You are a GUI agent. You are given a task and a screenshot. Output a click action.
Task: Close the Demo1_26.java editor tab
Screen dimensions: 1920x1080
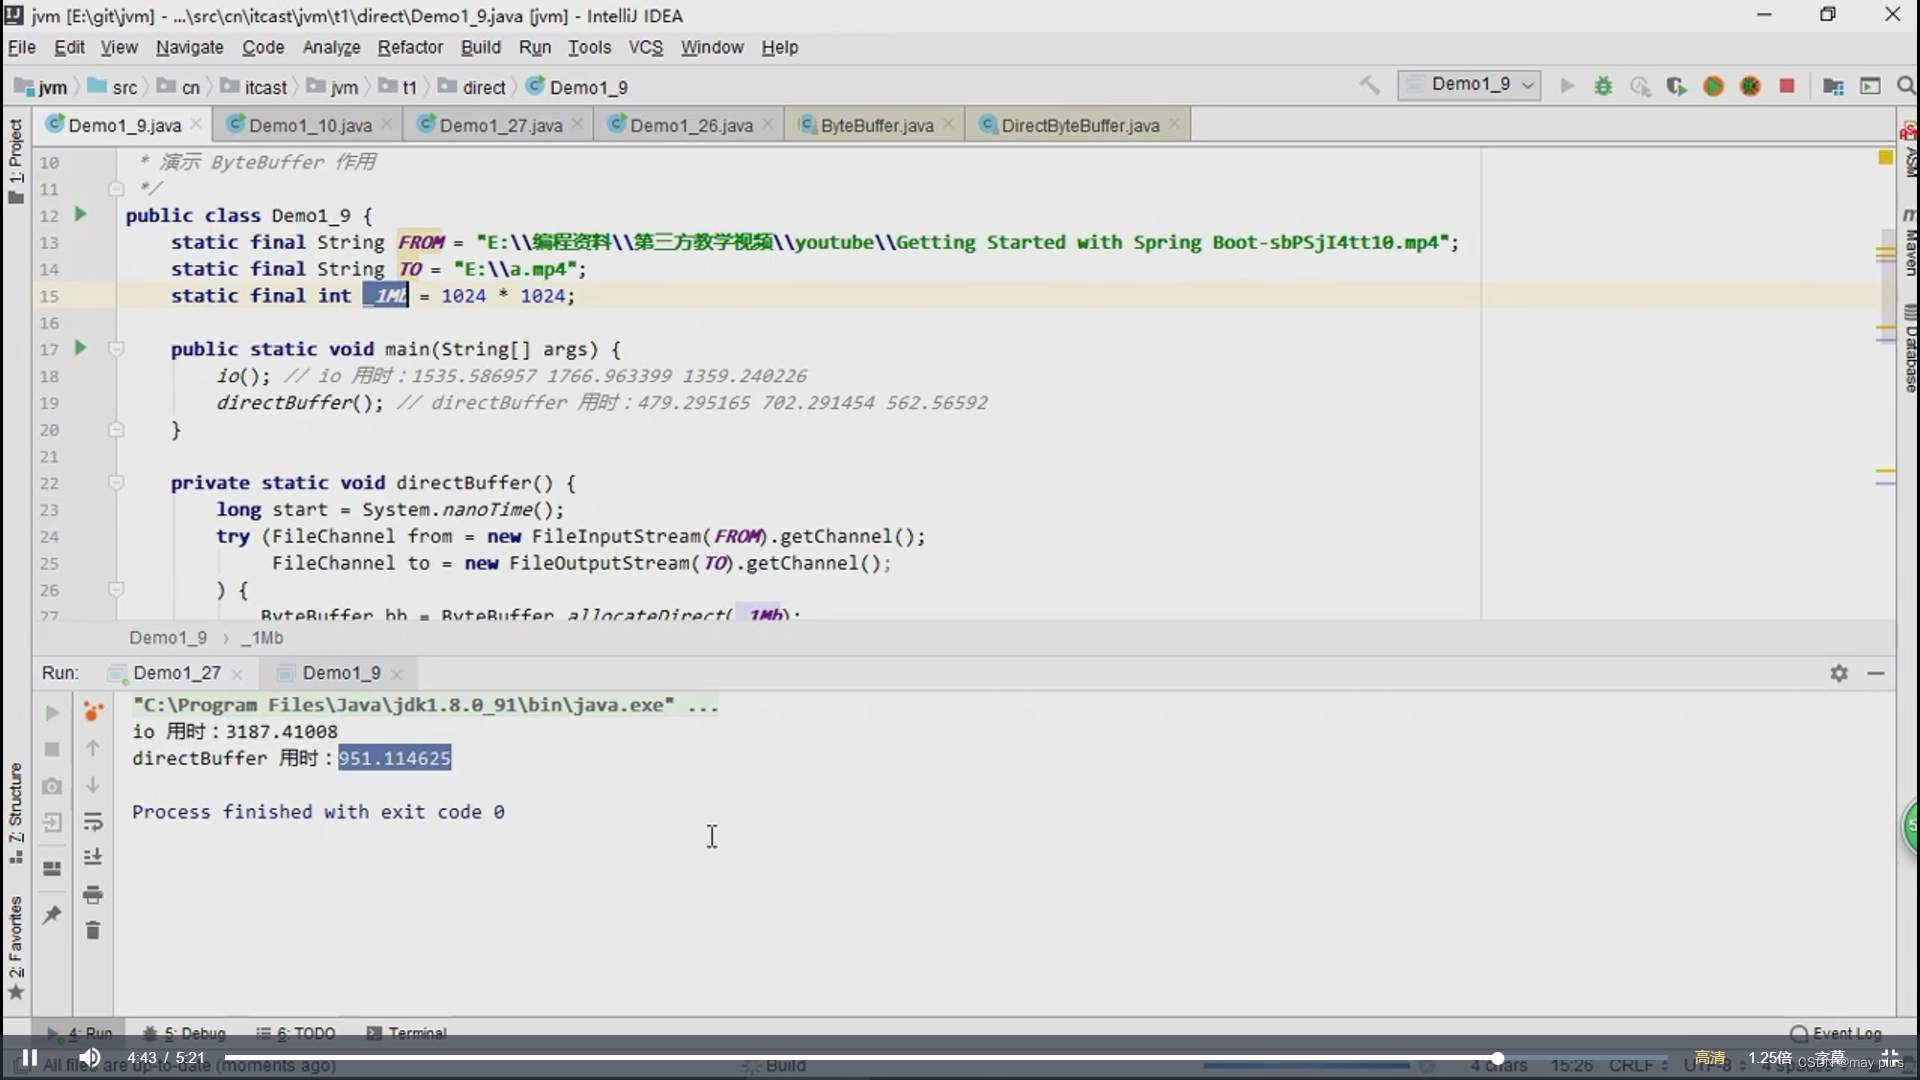tap(767, 125)
